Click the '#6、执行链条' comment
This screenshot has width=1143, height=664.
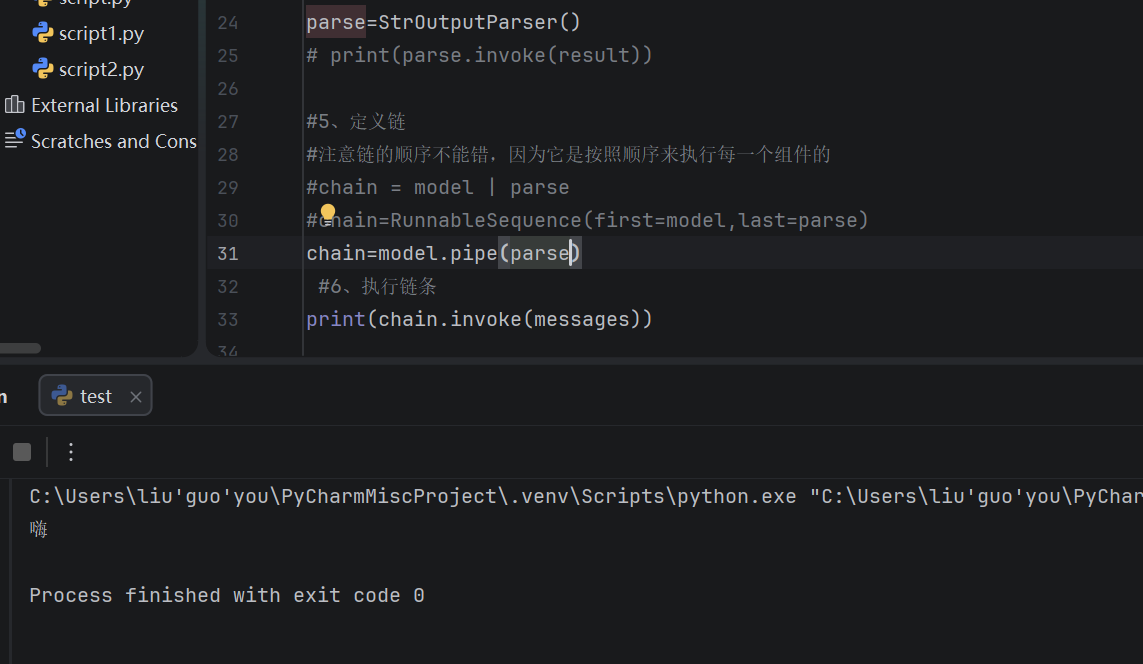pos(377,286)
